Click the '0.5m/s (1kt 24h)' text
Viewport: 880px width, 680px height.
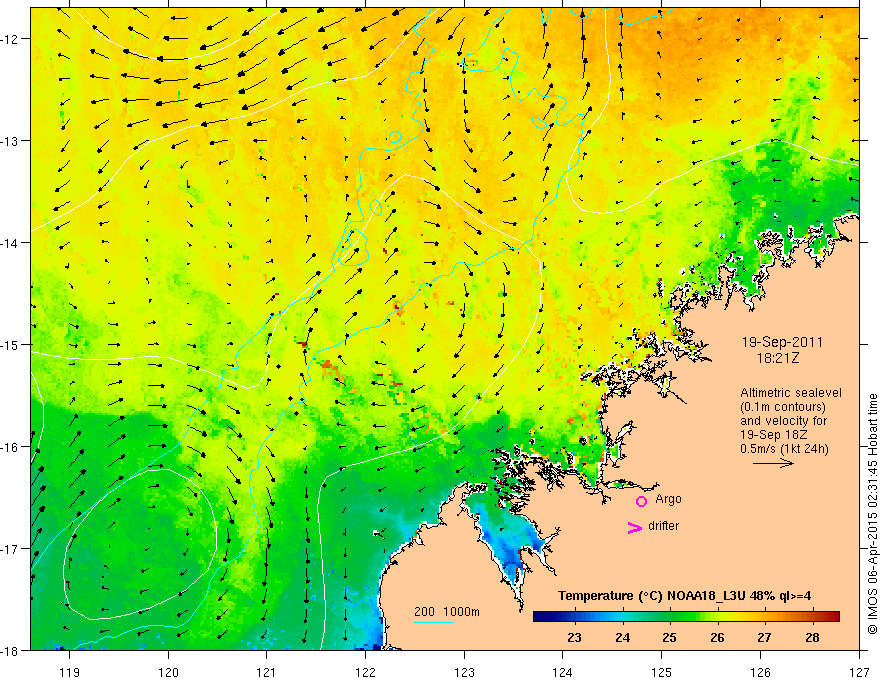784,448
